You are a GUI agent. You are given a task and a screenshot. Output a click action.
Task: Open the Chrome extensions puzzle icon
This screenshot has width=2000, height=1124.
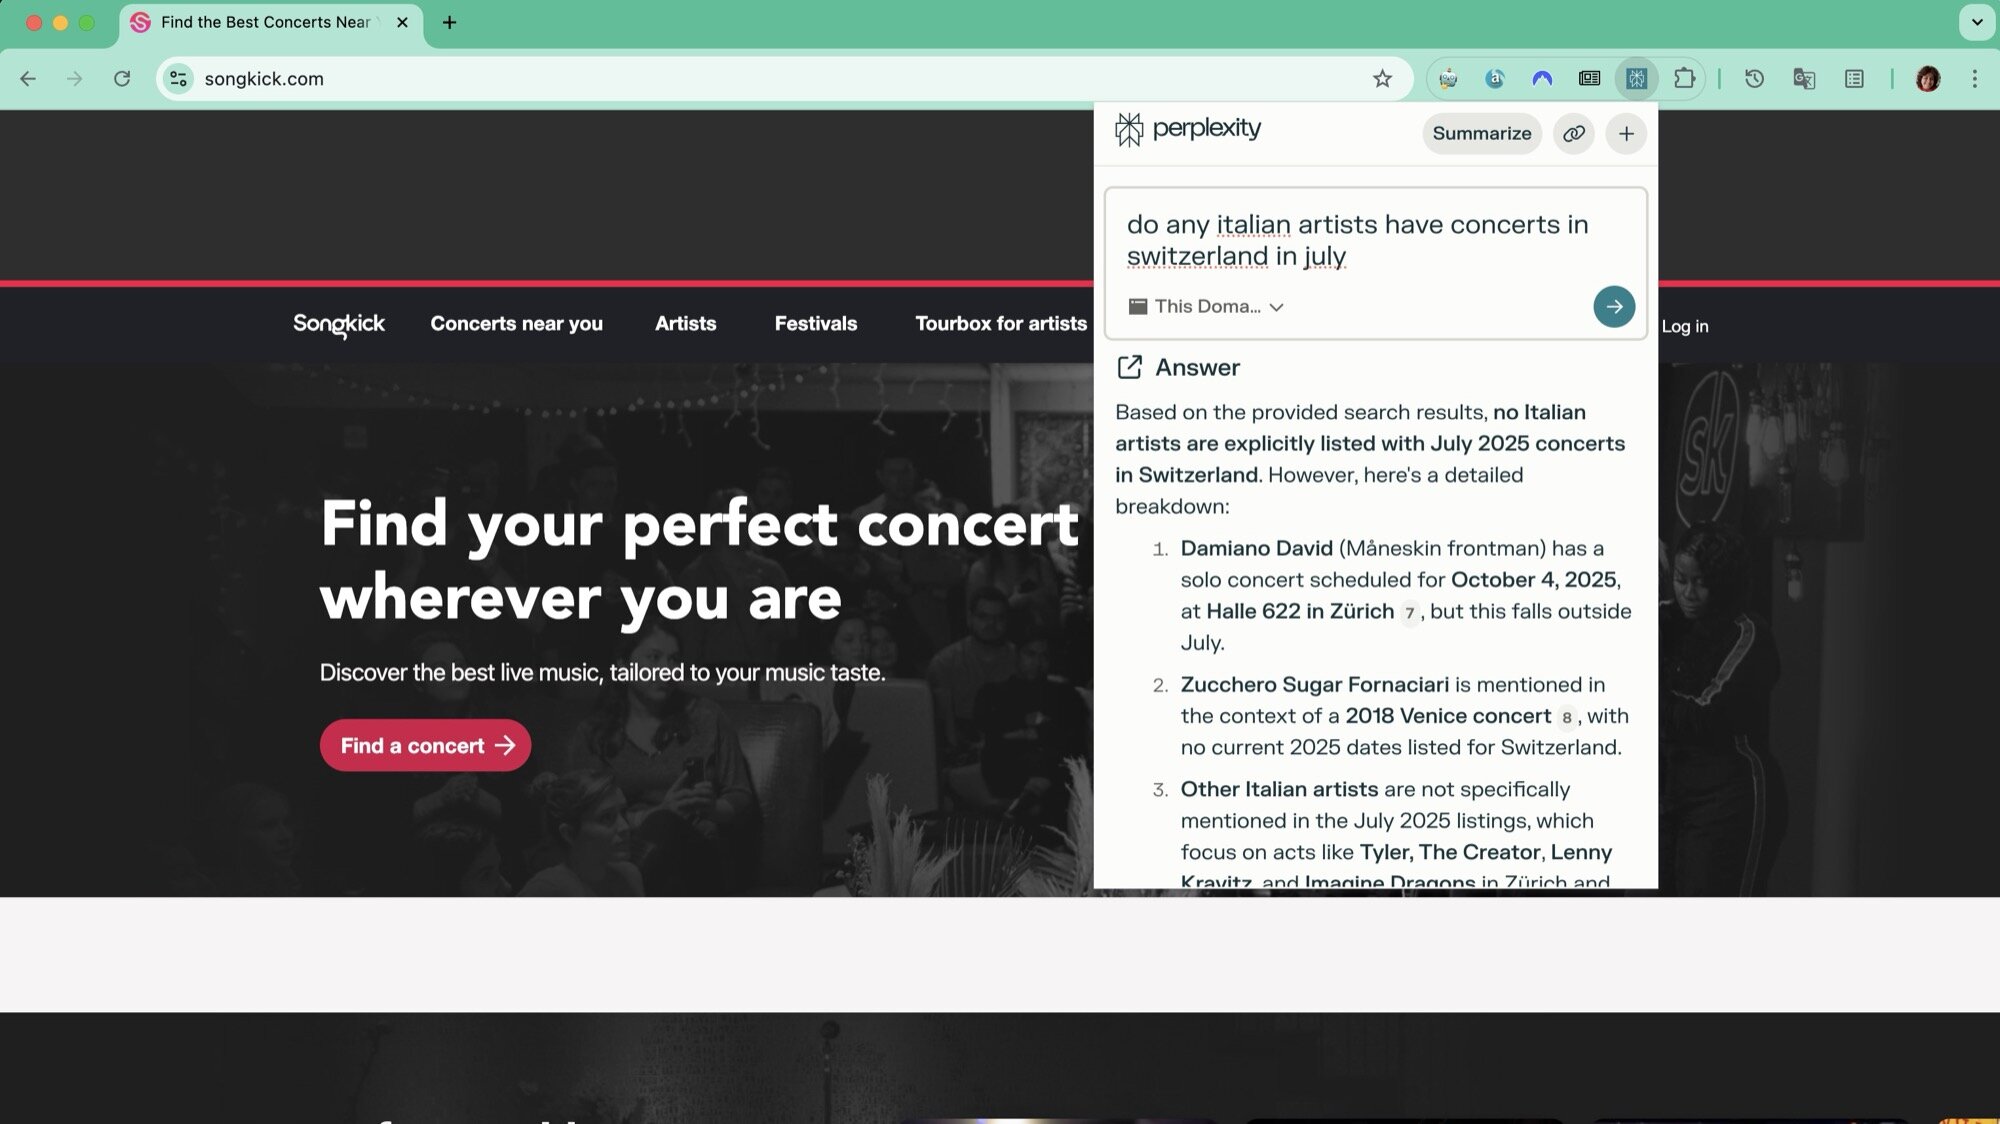click(x=1684, y=78)
